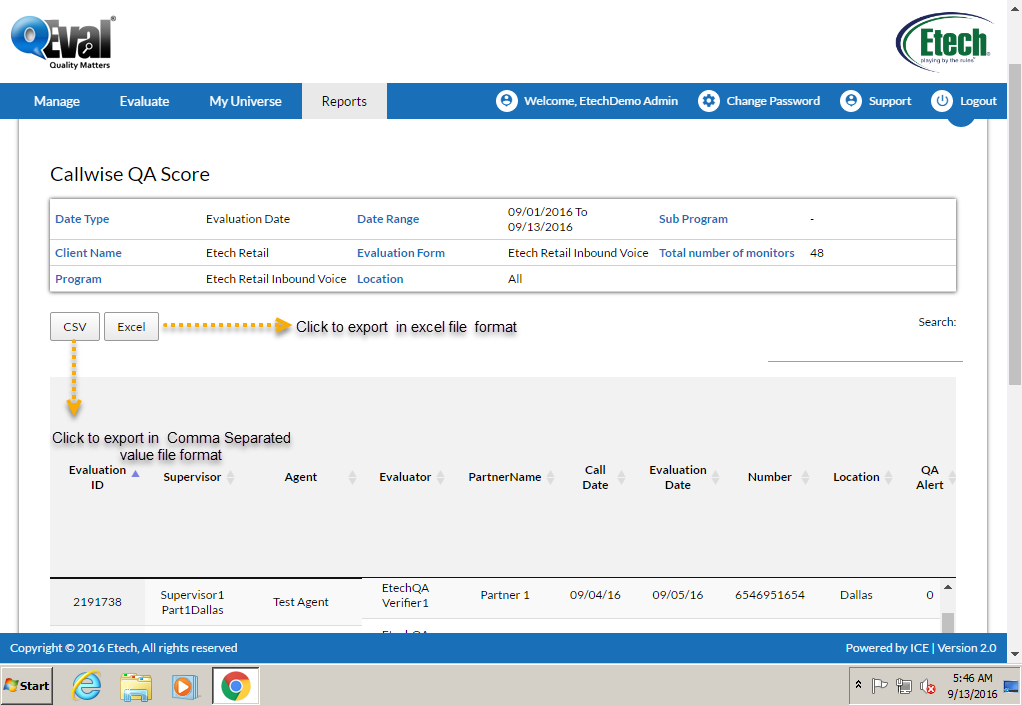This screenshot has width=1022, height=706.
Task: Click the network tray icon
Action: pos(903,686)
